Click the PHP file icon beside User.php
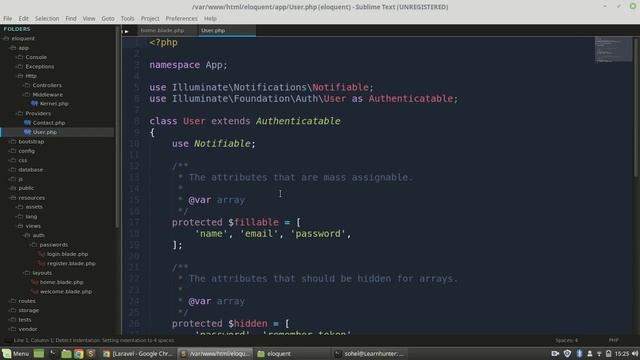The width and height of the screenshot is (640, 360). pyautogui.click(x=27, y=132)
